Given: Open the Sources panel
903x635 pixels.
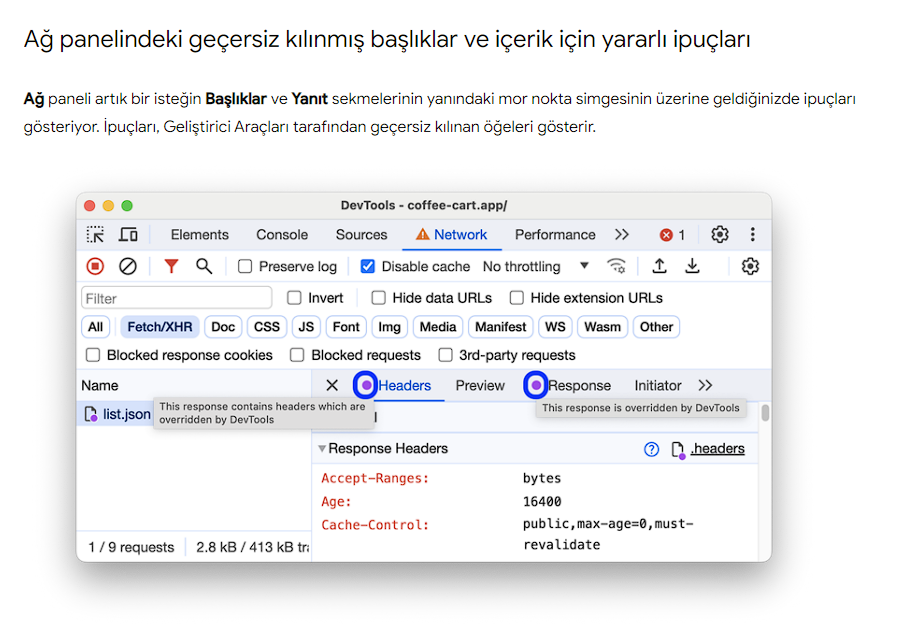Looking at the screenshot, I should (361, 234).
